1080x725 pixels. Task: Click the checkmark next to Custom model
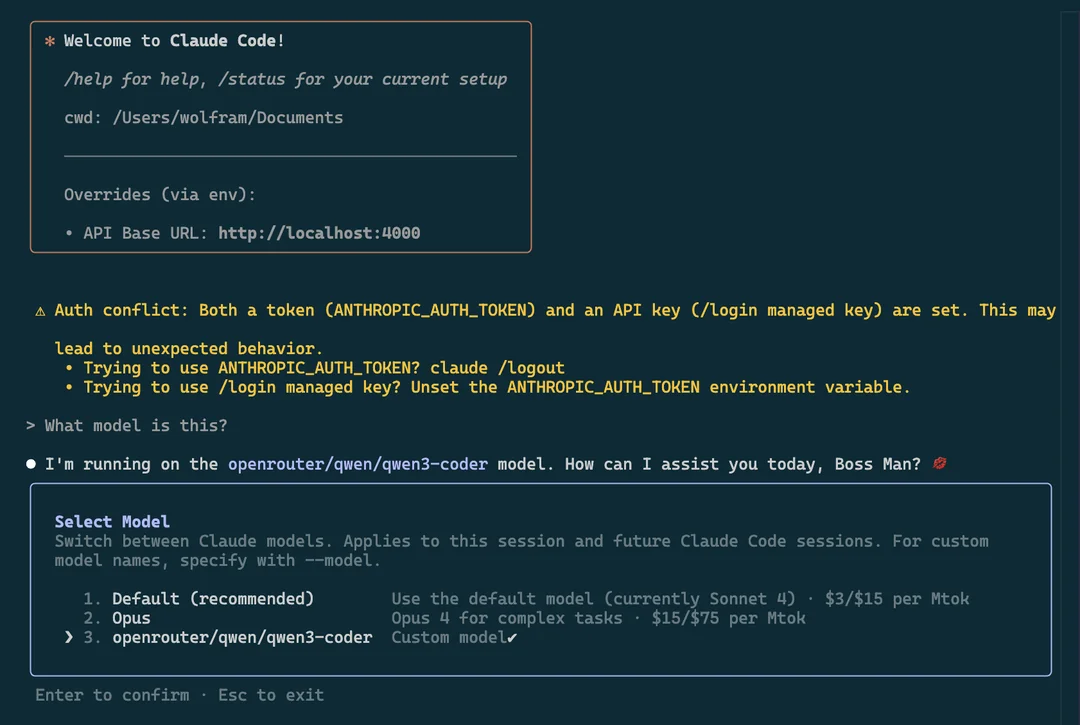(x=512, y=638)
